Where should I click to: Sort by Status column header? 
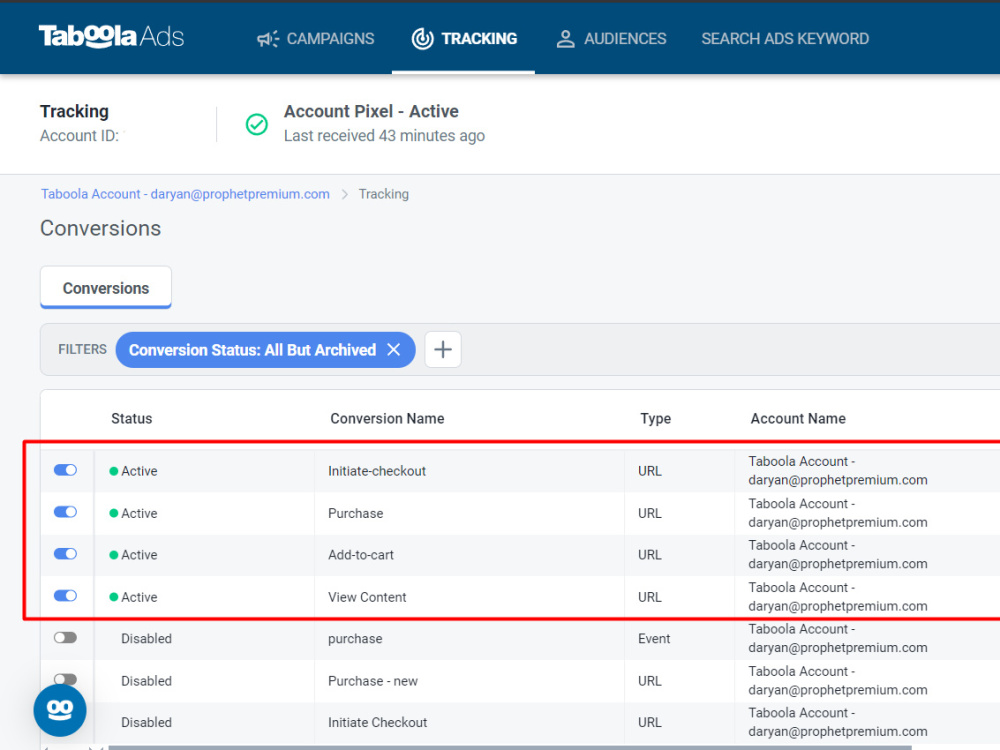[131, 418]
